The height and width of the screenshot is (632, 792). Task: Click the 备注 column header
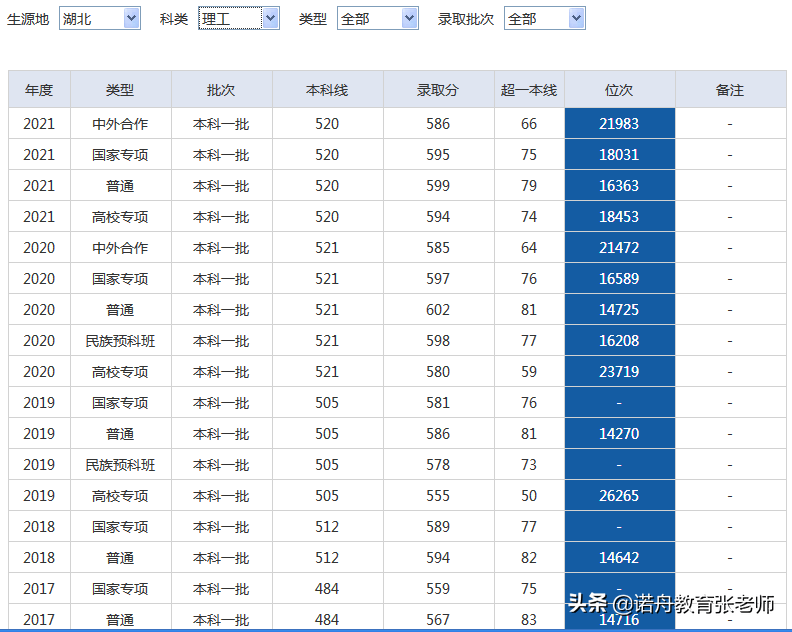click(730, 90)
